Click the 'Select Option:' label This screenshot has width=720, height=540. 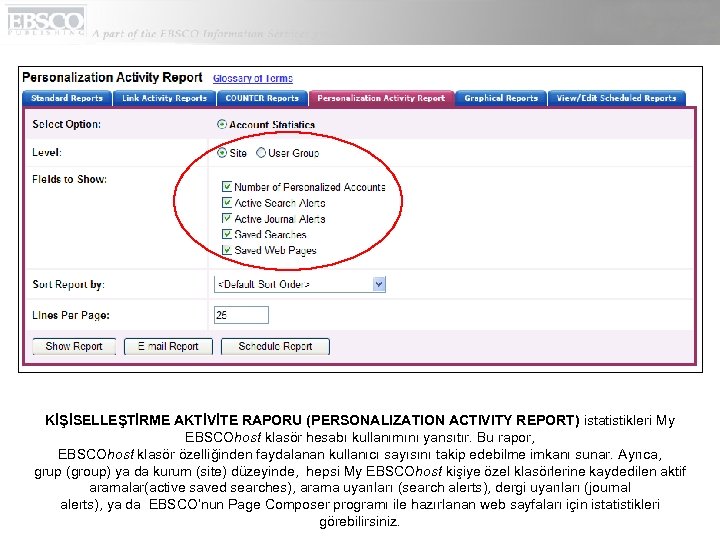67,124
